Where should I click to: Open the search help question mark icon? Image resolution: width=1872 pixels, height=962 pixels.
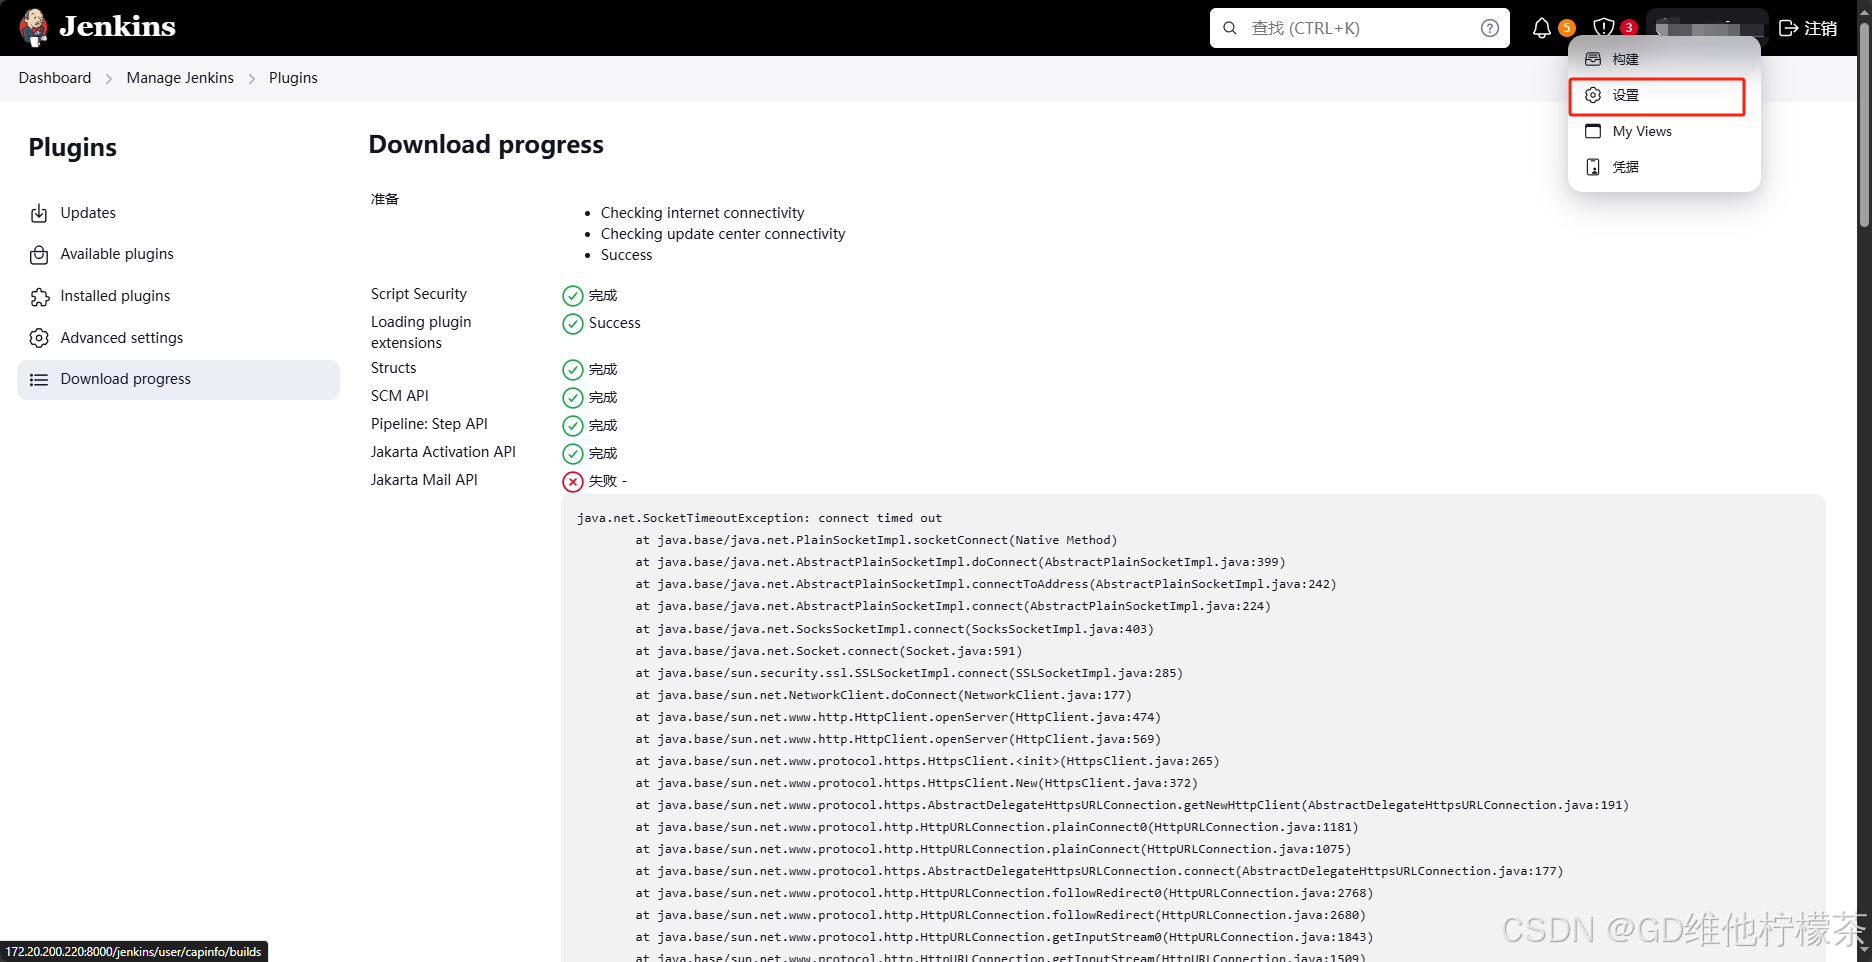[x=1490, y=28]
